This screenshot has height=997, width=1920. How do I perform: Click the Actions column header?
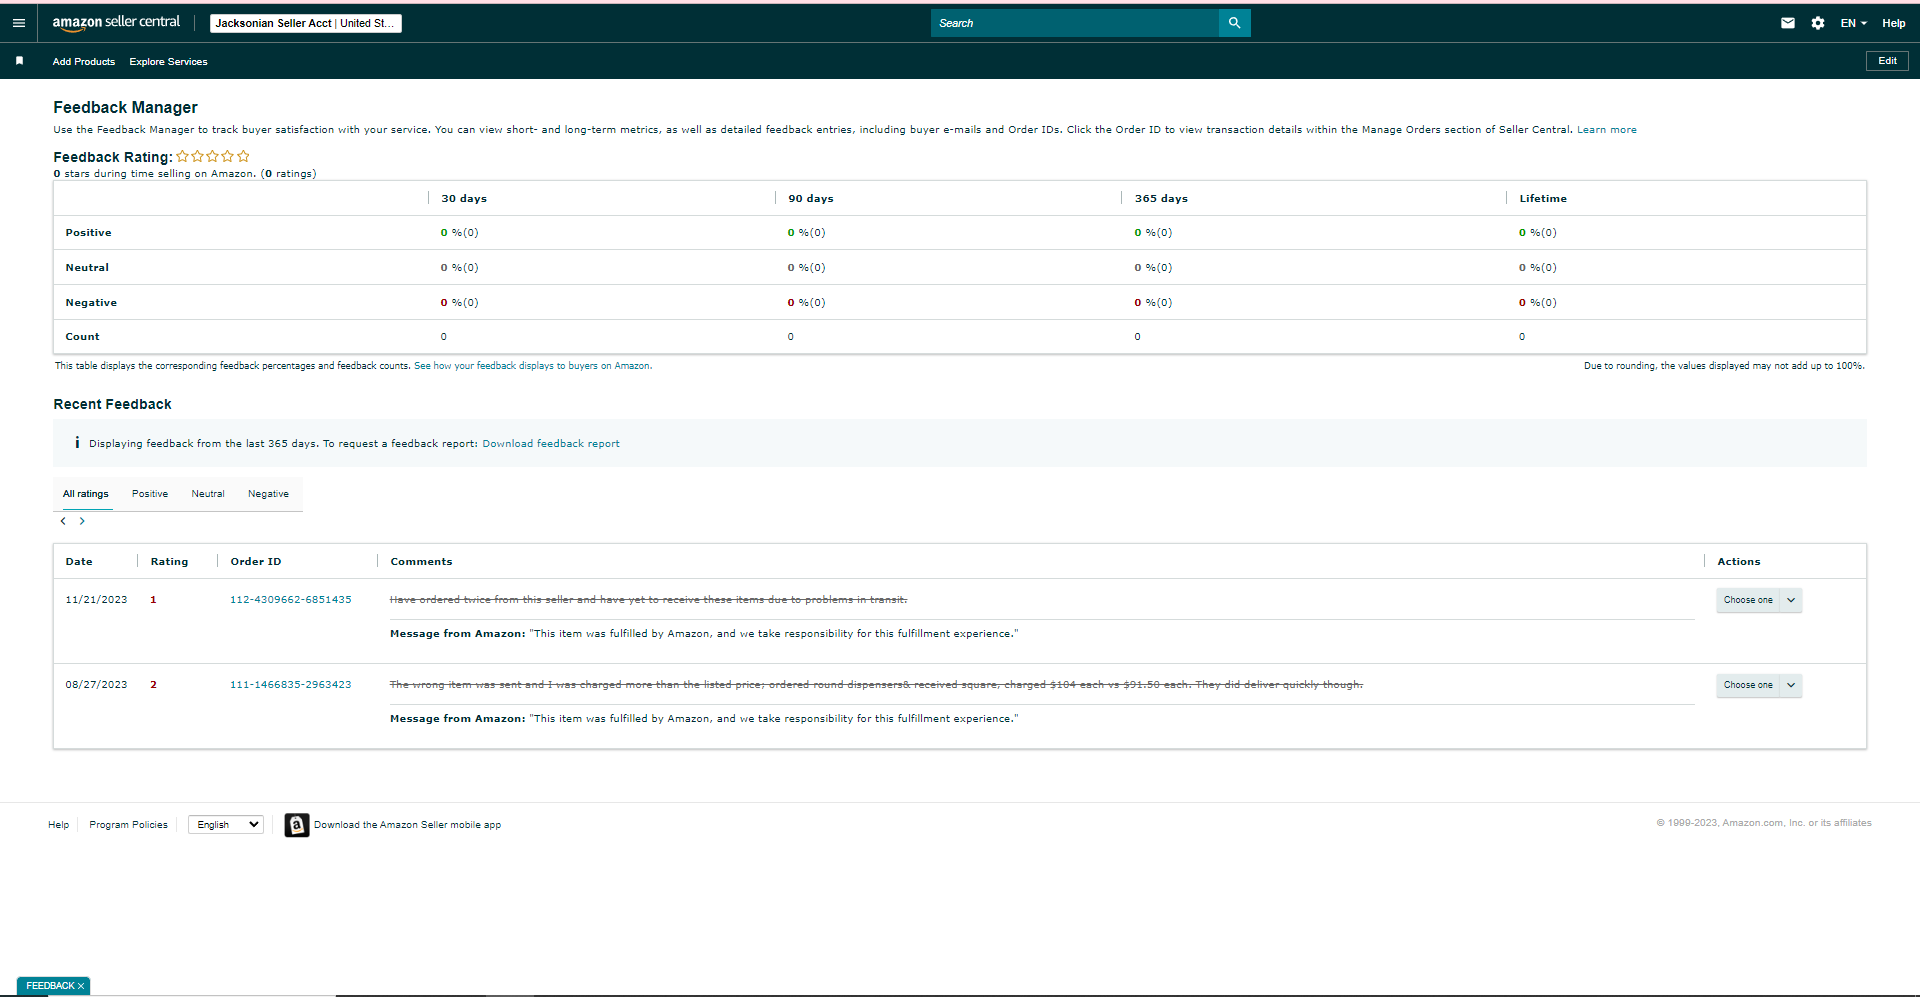click(1739, 562)
